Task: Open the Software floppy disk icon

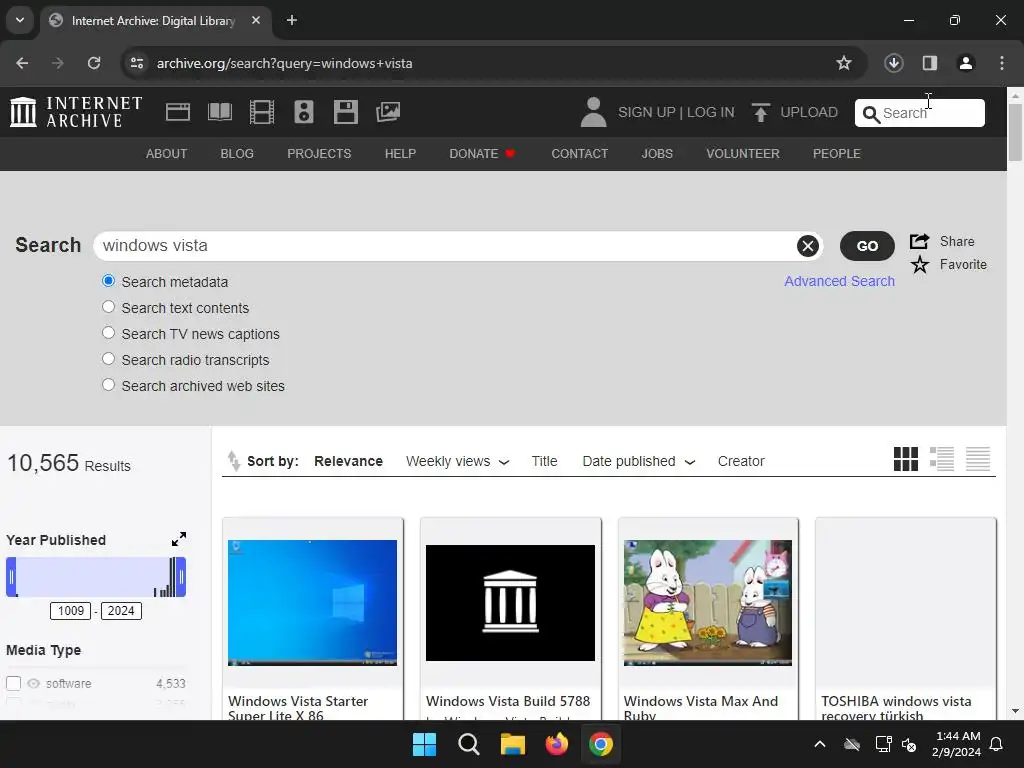Action: tap(345, 112)
